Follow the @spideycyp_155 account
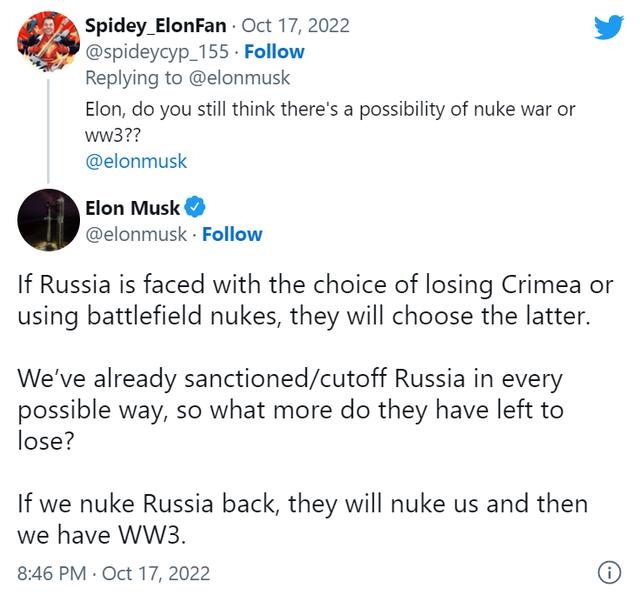Viewport: 640px width, 595px height. [x=274, y=52]
